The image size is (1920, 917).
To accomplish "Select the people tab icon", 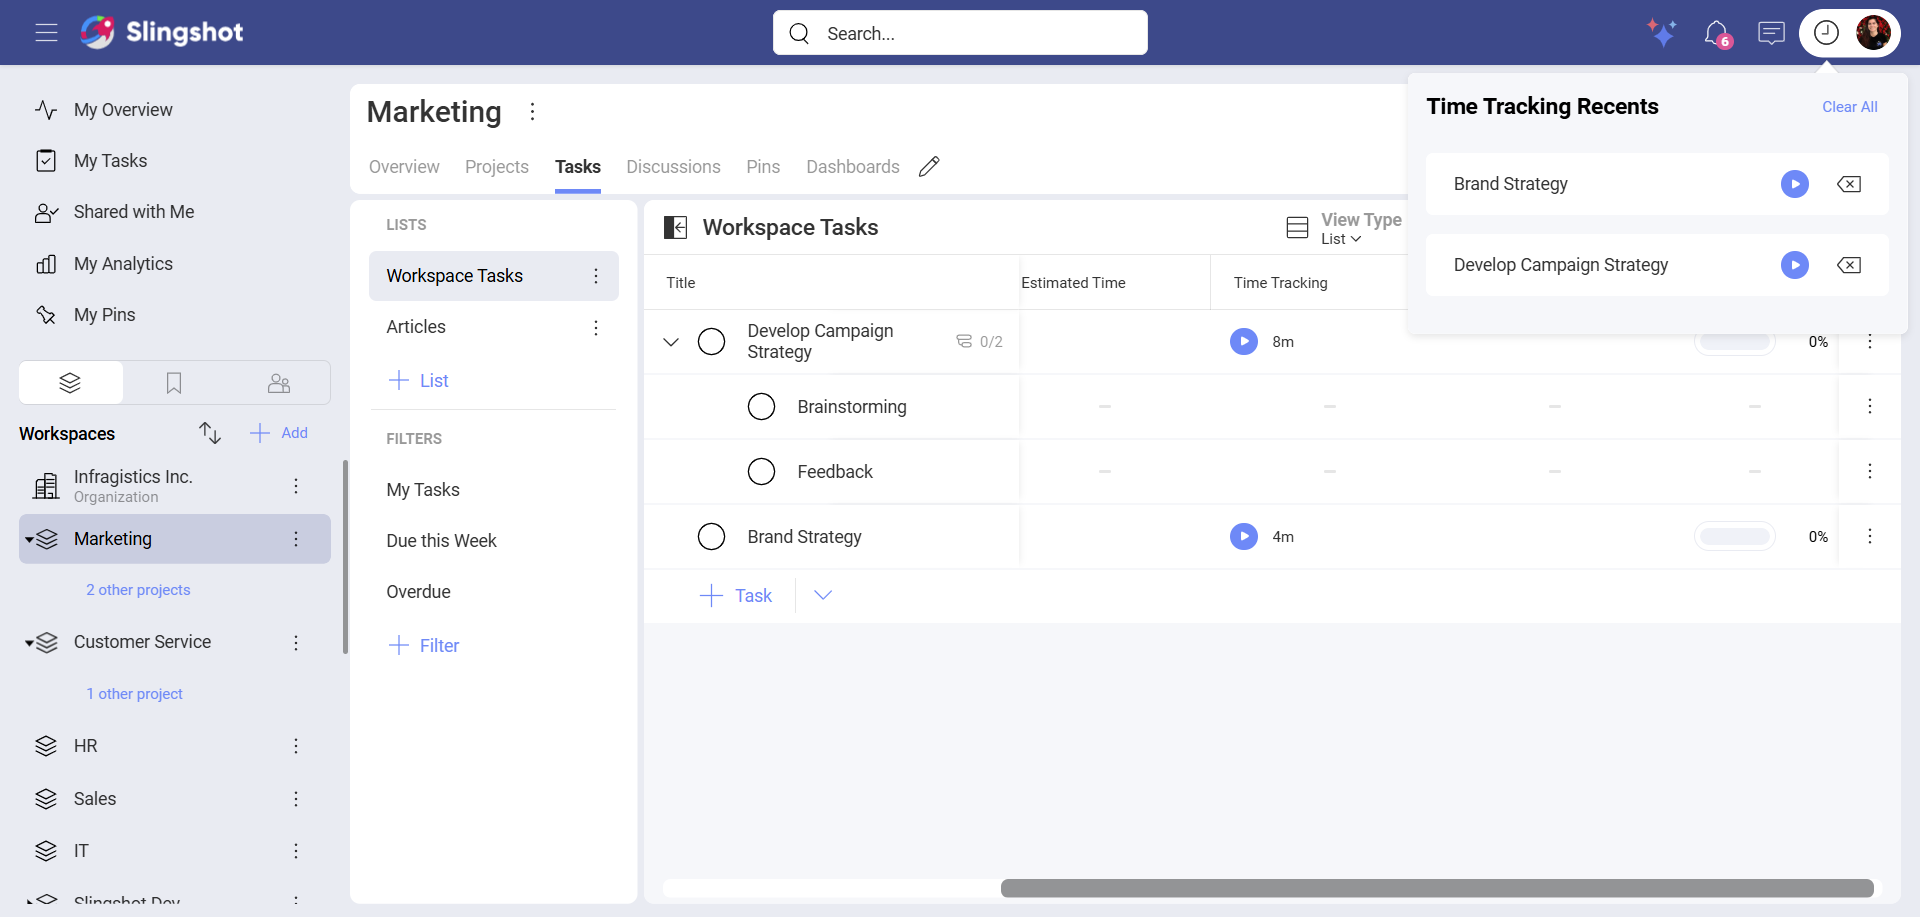I will click(x=279, y=383).
